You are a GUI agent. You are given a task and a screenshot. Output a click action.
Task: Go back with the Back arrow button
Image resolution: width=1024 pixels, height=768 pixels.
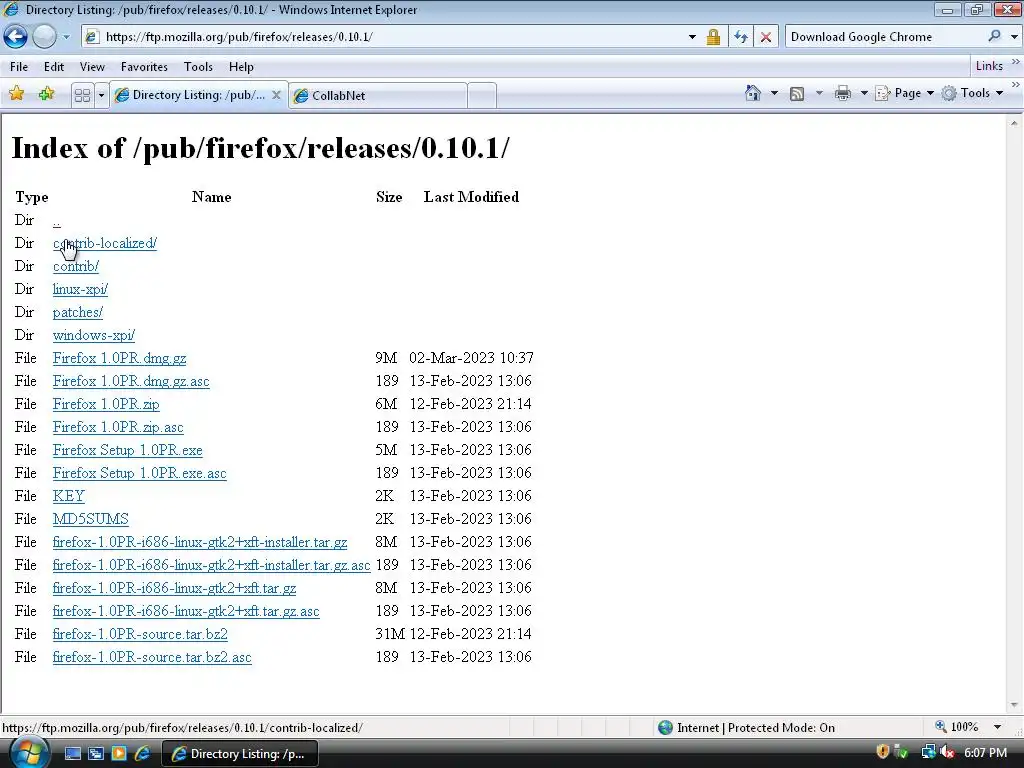pyautogui.click(x=16, y=37)
